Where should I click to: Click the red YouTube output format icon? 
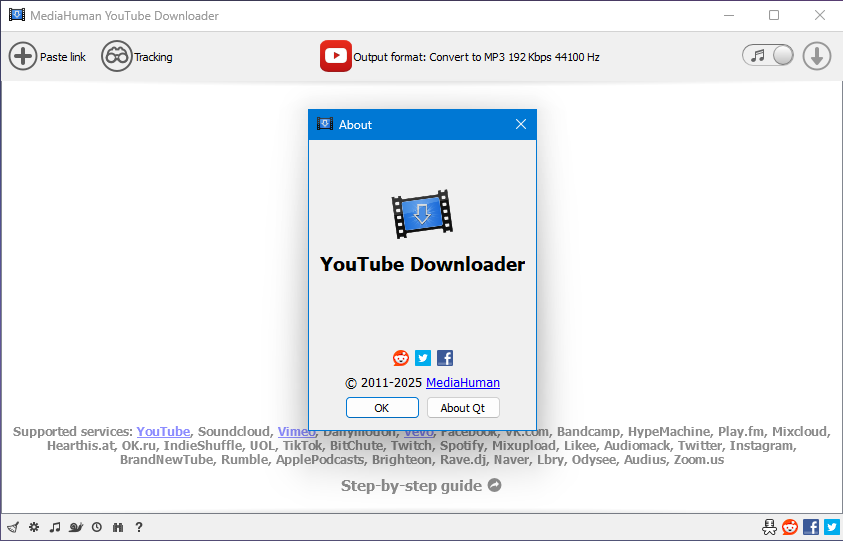(x=335, y=56)
